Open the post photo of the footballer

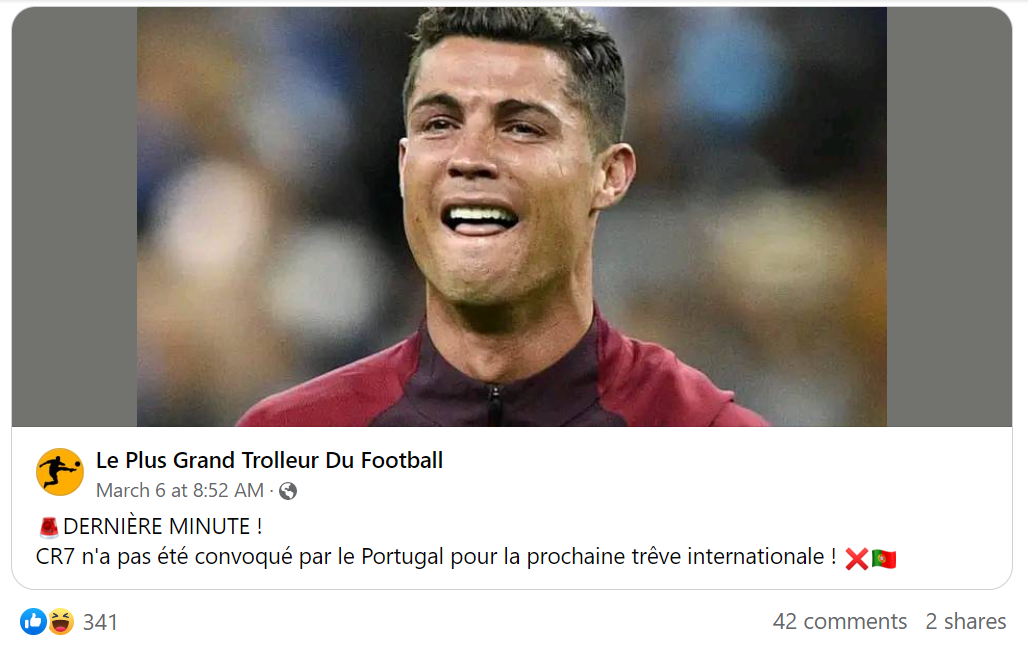pyautogui.click(x=511, y=216)
